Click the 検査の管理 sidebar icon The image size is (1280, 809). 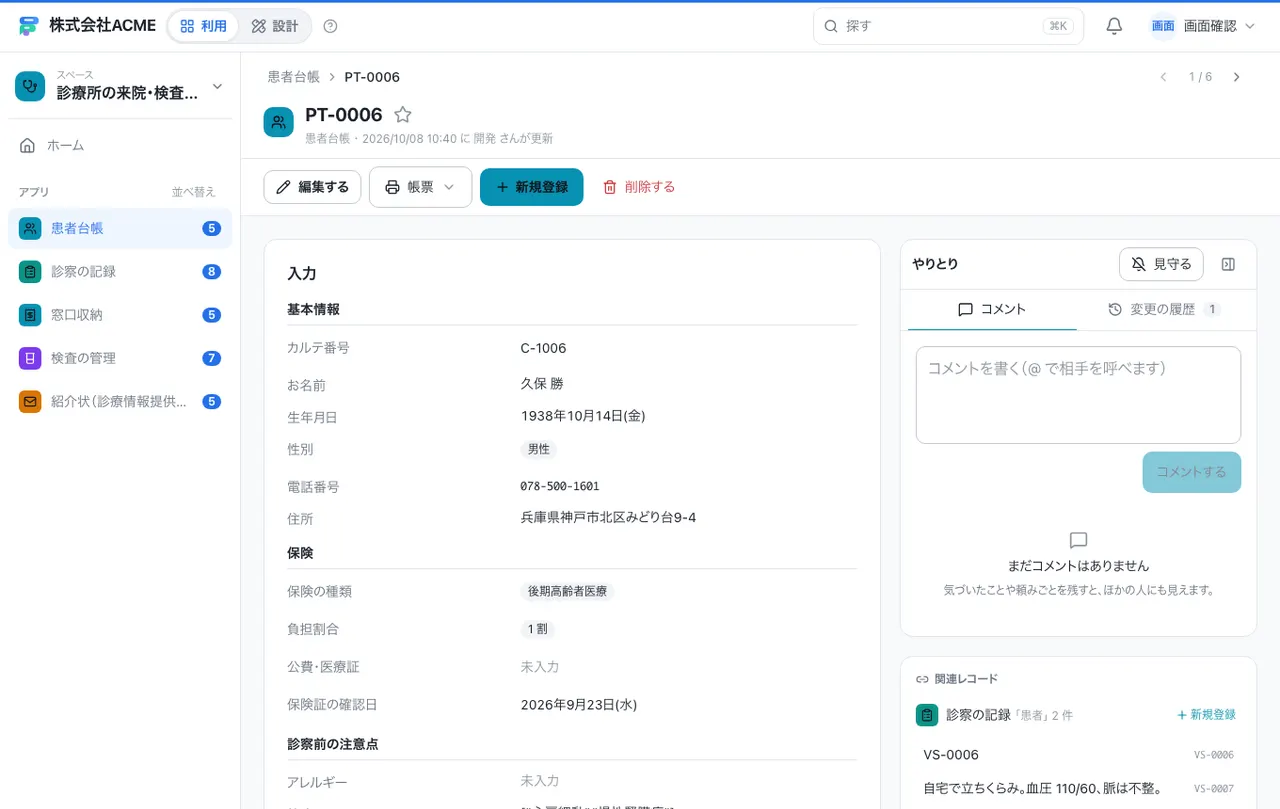[30, 358]
